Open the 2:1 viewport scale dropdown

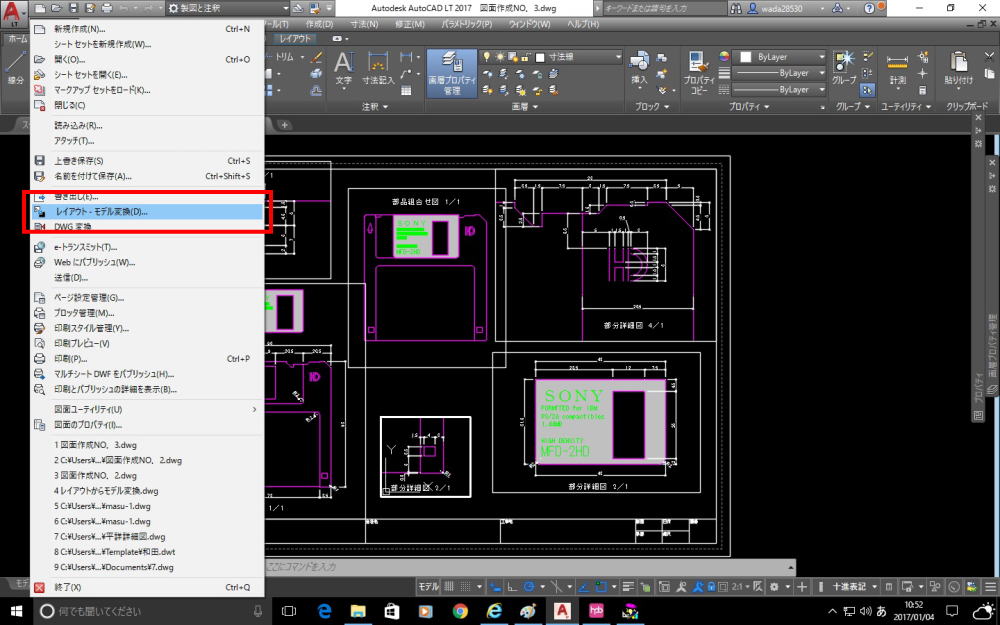[x=738, y=587]
